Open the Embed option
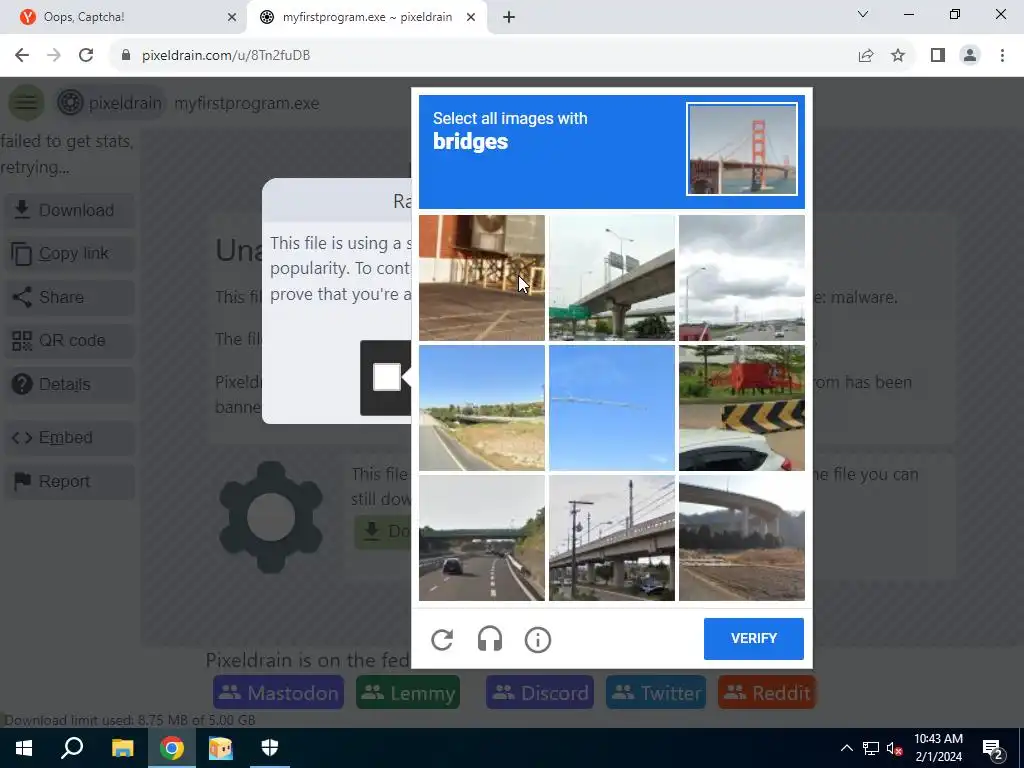The image size is (1024, 768). coord(70,438)
